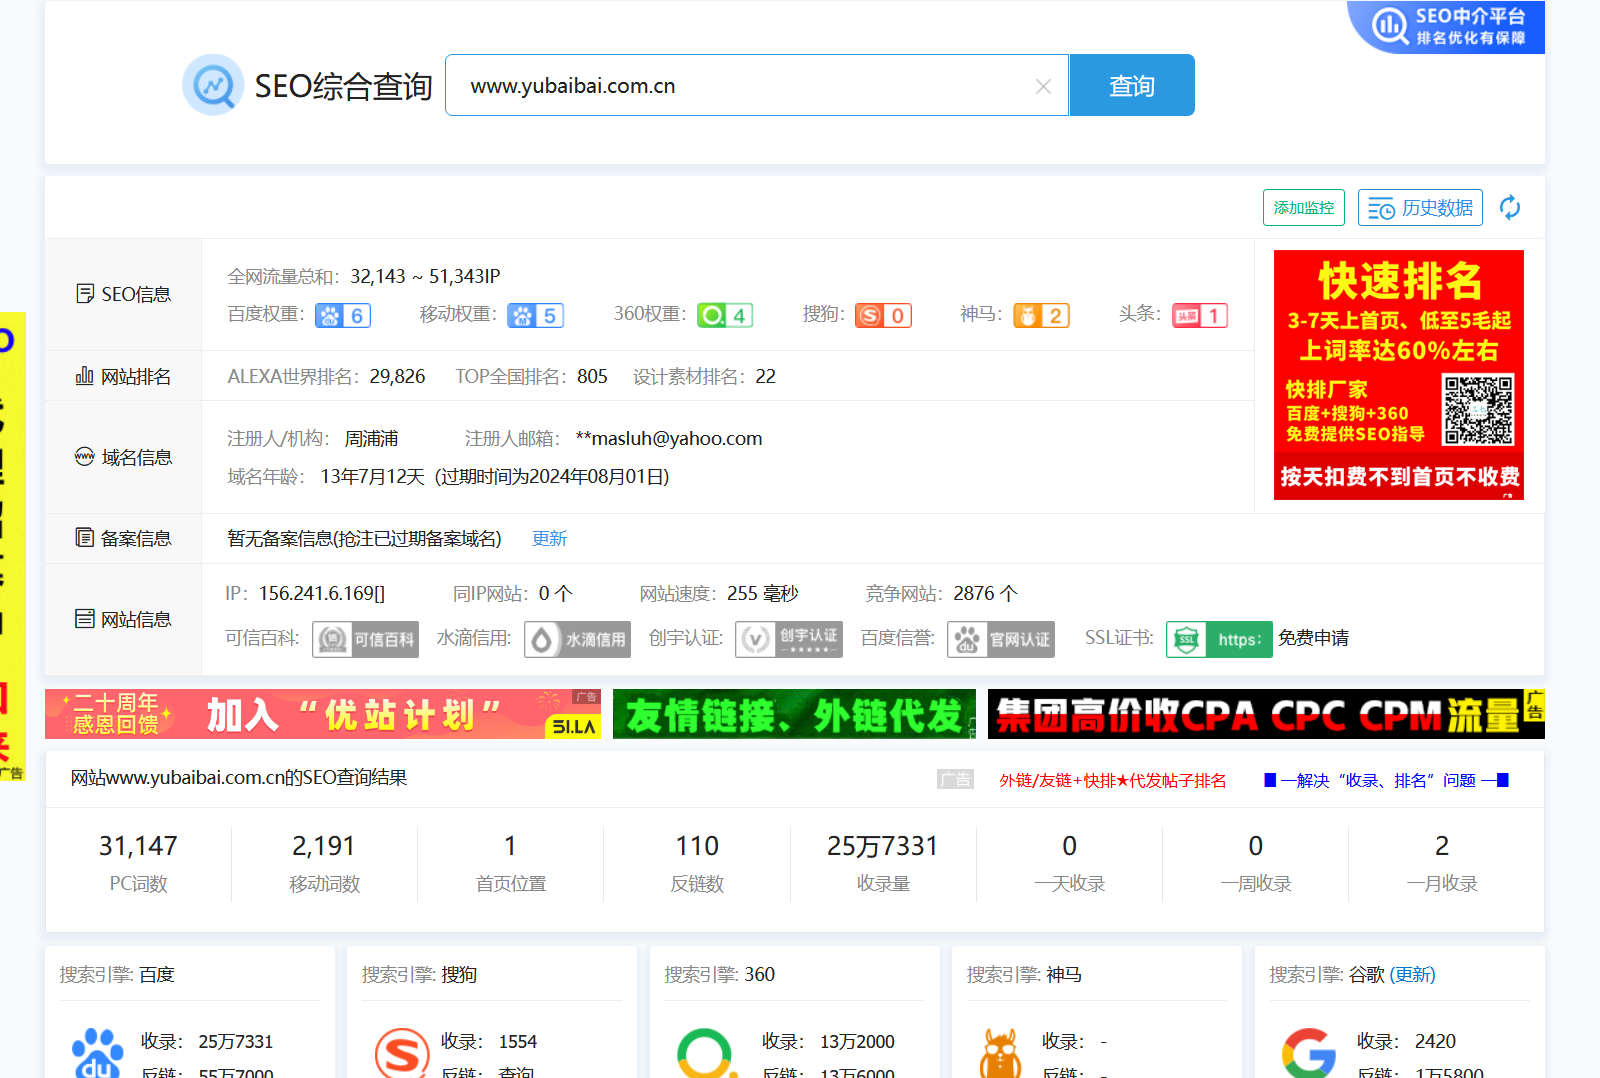
Task: Open 历史数据 history data
Action: click(x=1420, y=208)
